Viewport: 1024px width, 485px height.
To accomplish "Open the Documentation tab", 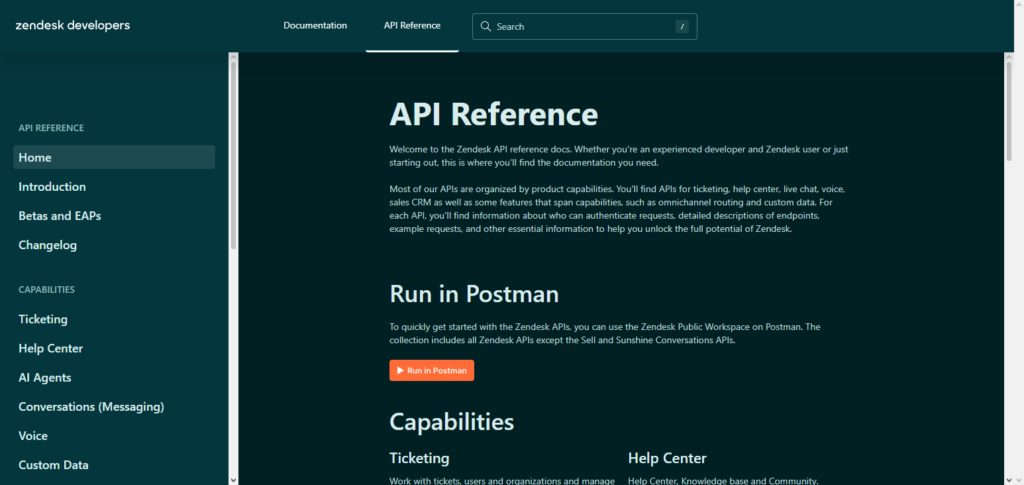I will click(x=315, y=25).
